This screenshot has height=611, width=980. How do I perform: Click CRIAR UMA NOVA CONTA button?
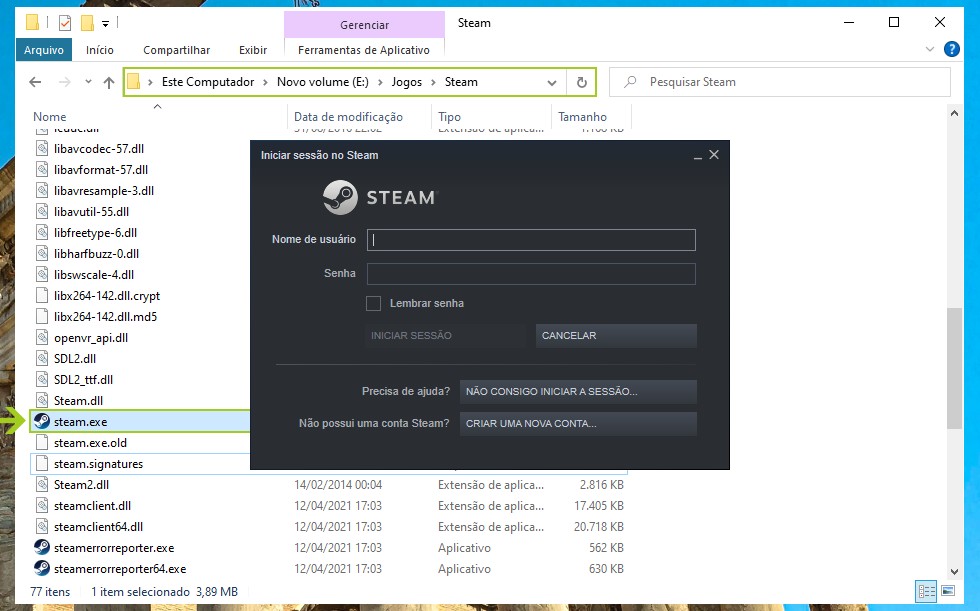click(x=578, y=424)
